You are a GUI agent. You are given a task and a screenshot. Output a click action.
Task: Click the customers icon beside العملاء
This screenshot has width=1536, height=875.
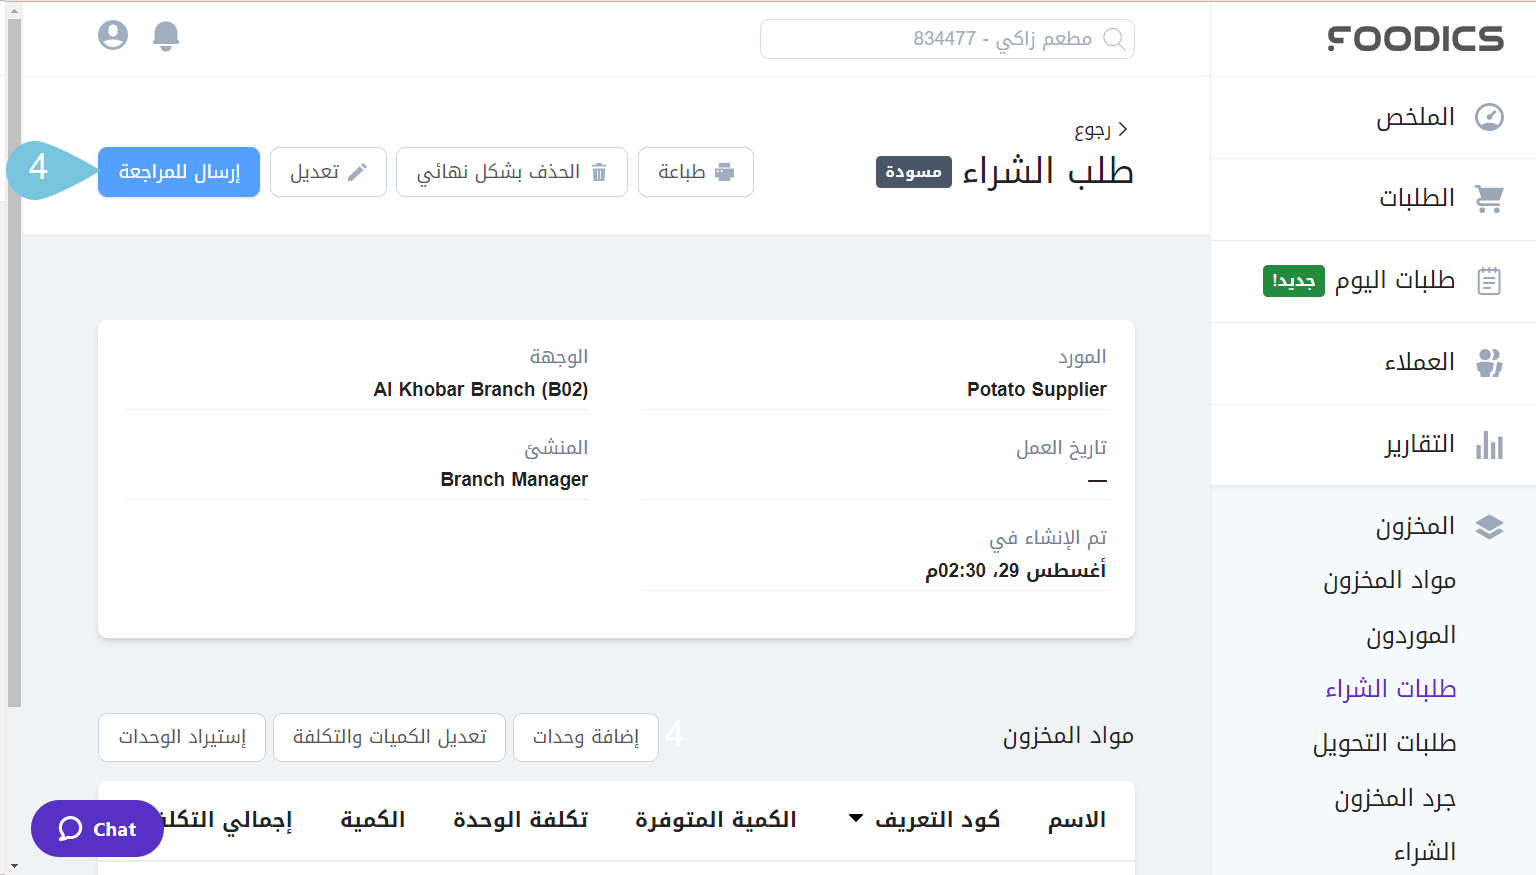[1489, 362]
